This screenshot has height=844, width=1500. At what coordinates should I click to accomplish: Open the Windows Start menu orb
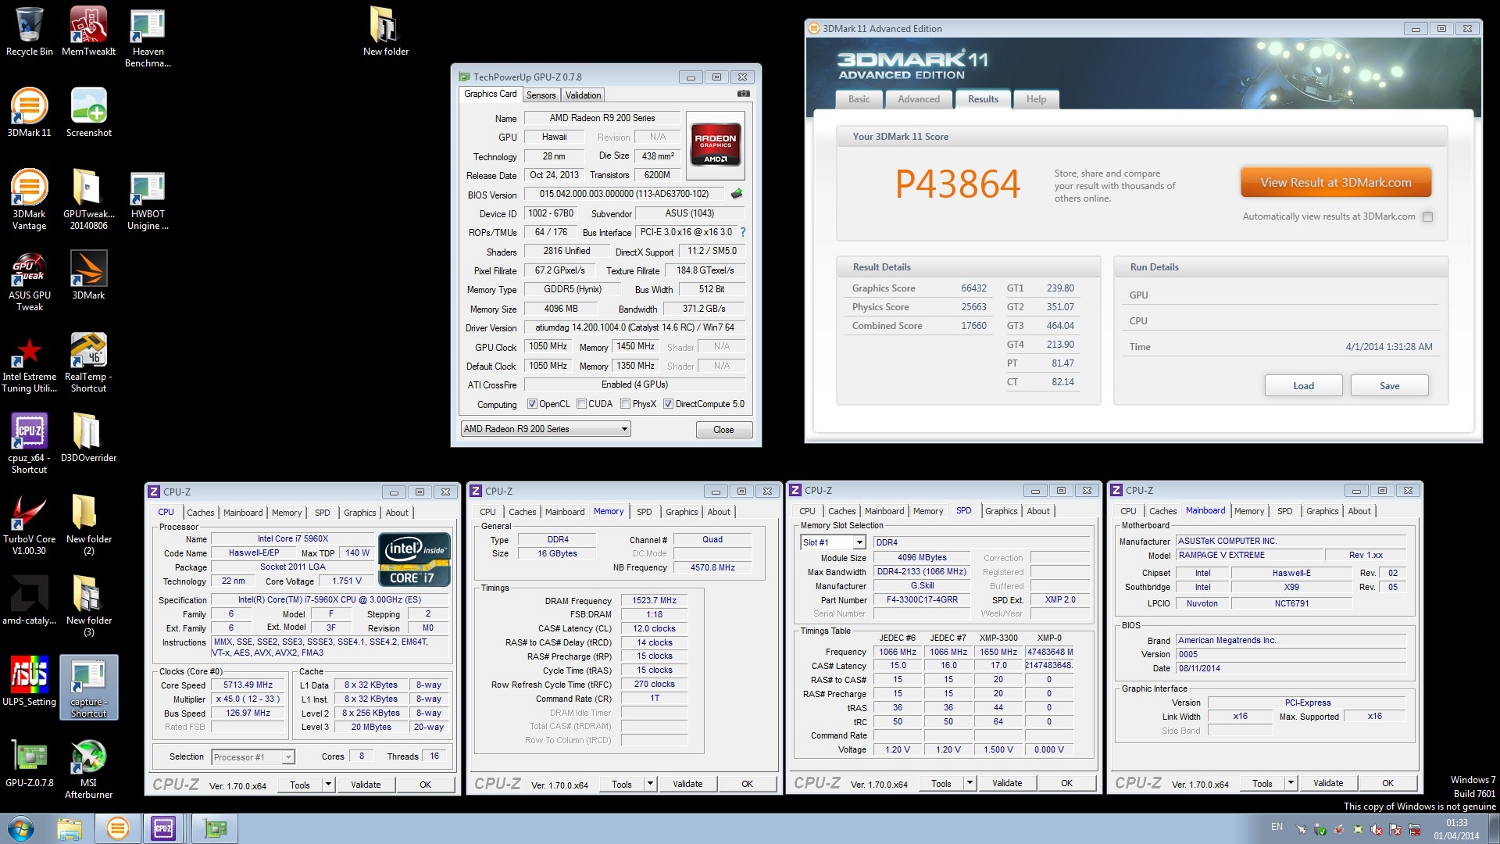pyautogui.click(x=21, y=828)
